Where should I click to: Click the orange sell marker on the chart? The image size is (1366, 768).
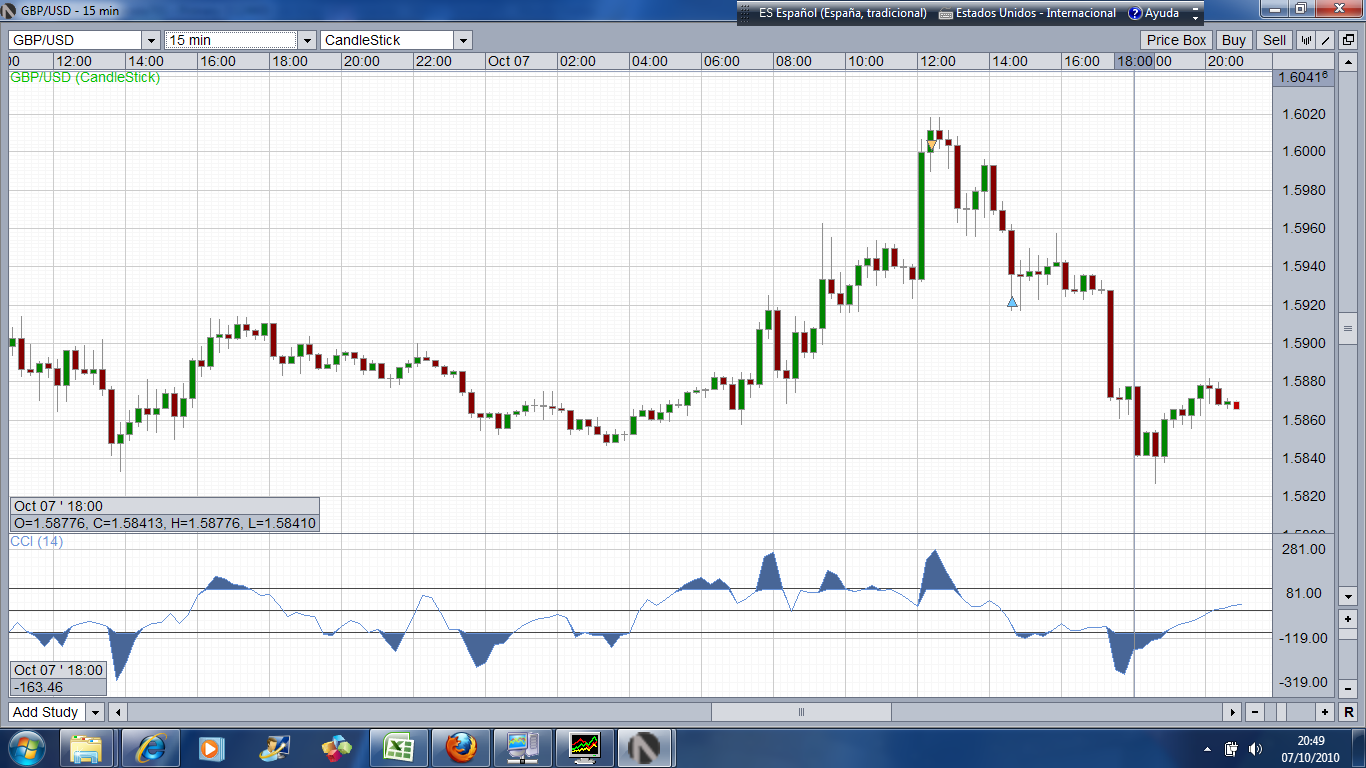tap(931, 146)
